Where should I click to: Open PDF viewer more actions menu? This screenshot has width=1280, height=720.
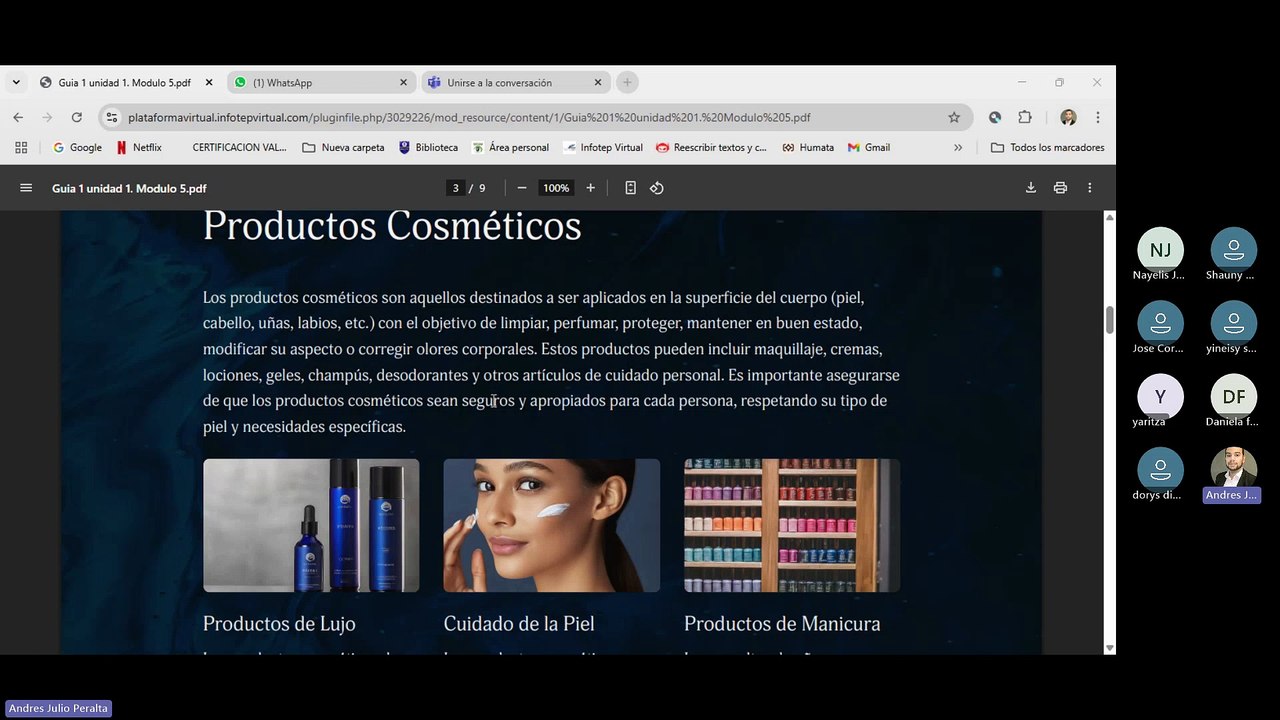point(1090,188)
